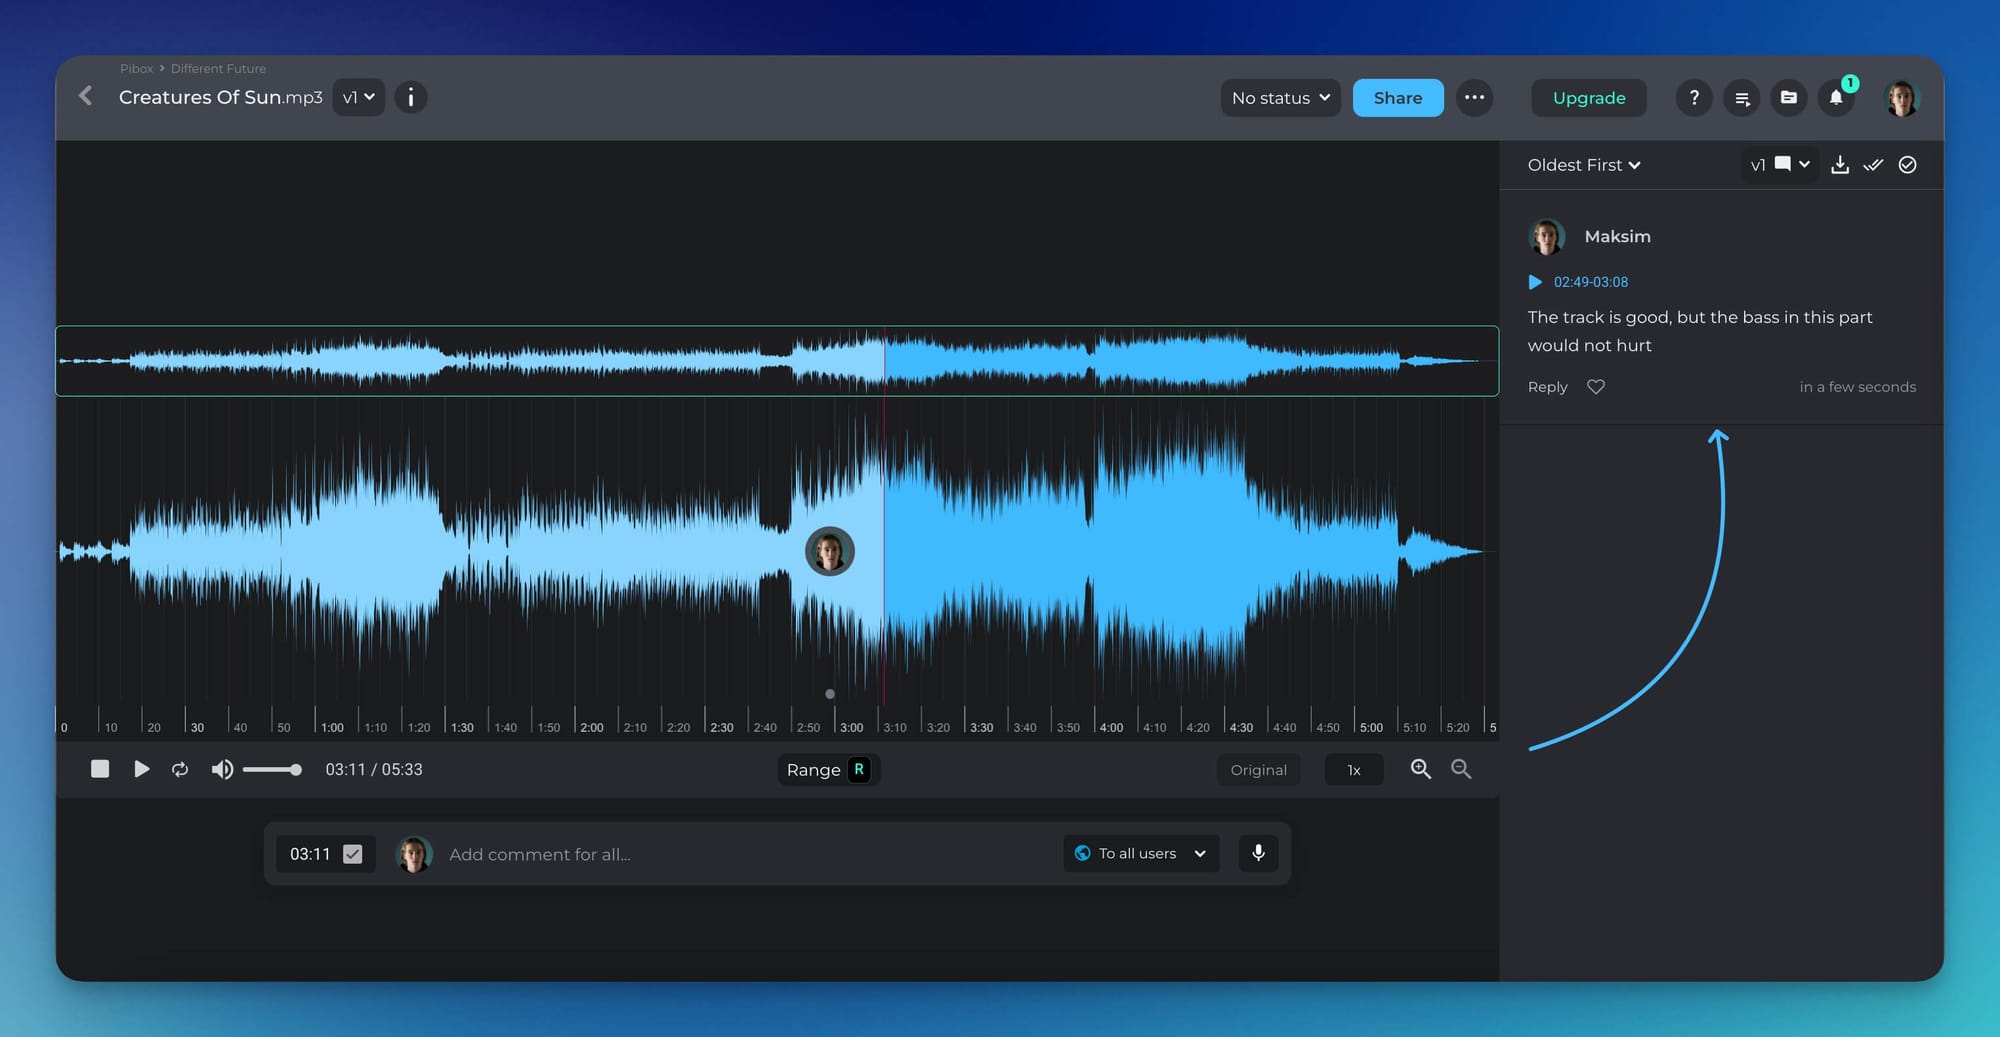Navigate to the Different Future breadcrumb
The image size is (2000, 1037).
coord(218,68)
